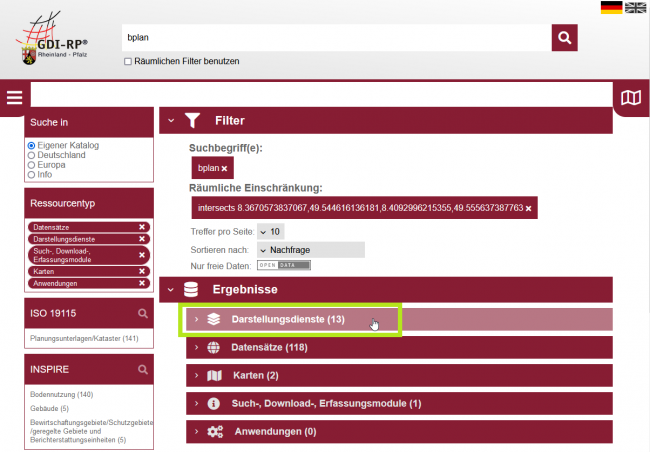Open the hamburger menu
Screen dimensions: 650x452
click(15, 98)
